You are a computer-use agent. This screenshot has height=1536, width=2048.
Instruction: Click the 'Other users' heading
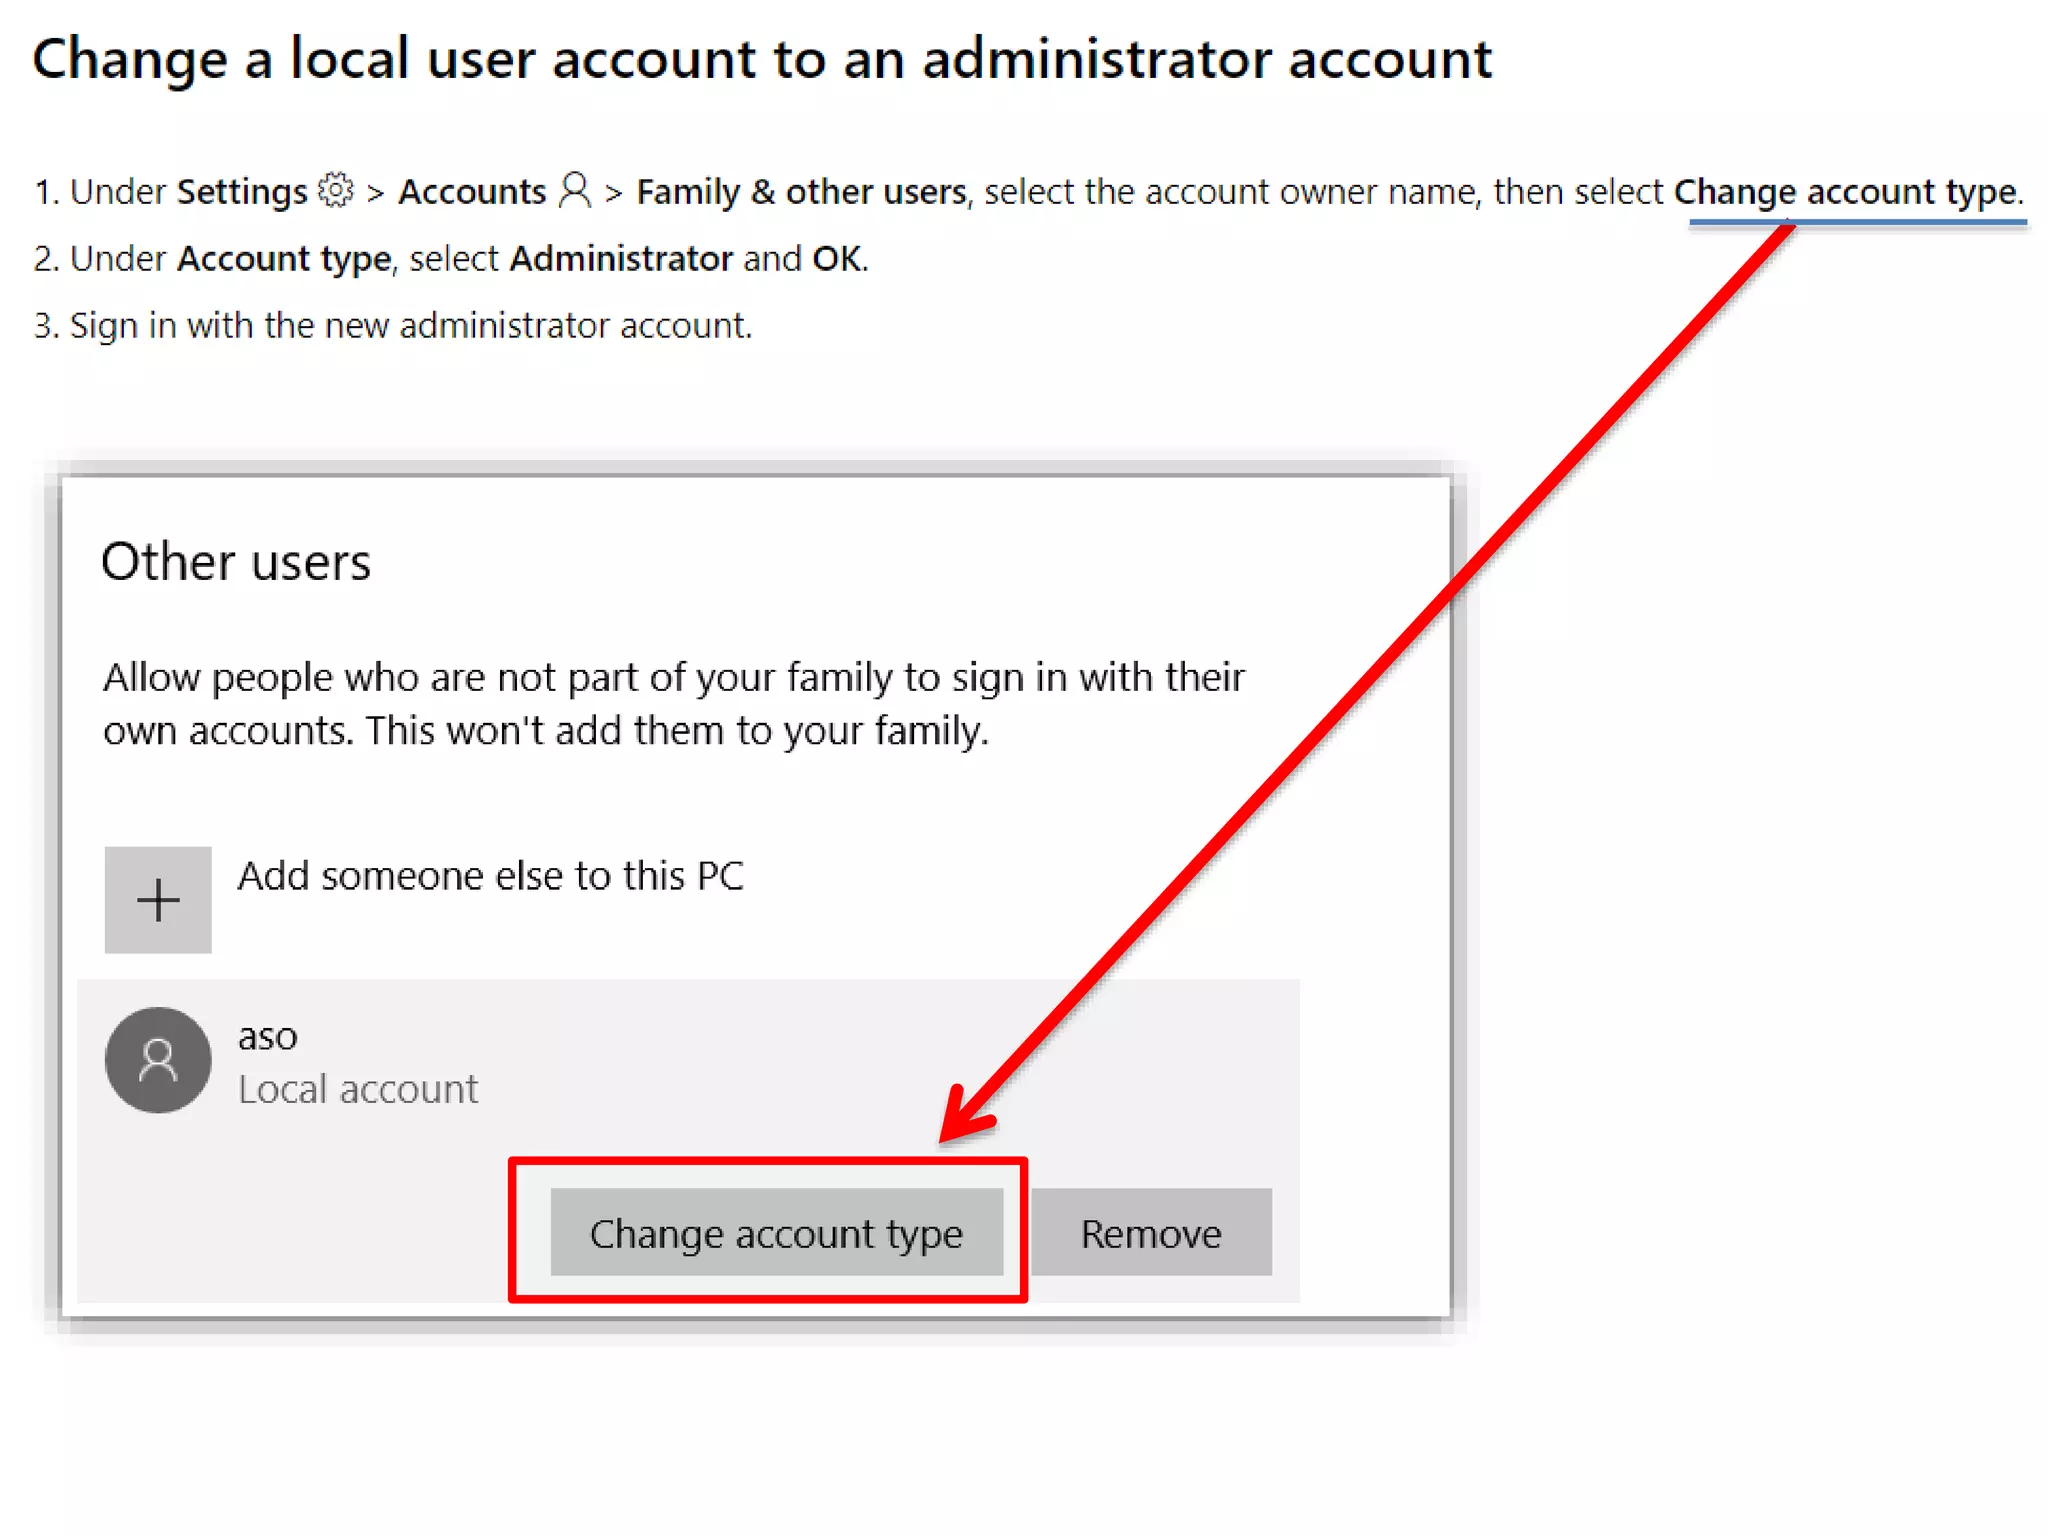[236, 561]
